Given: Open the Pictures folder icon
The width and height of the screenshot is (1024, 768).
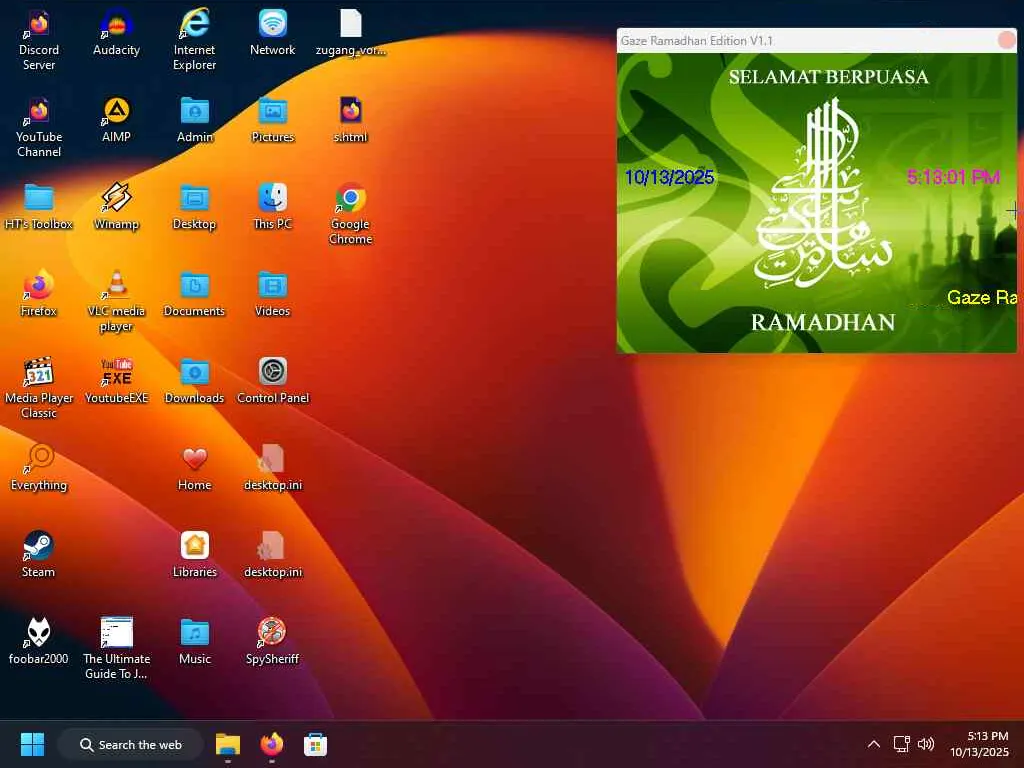Looking at the screenshot, I should [x=272, y=120].
